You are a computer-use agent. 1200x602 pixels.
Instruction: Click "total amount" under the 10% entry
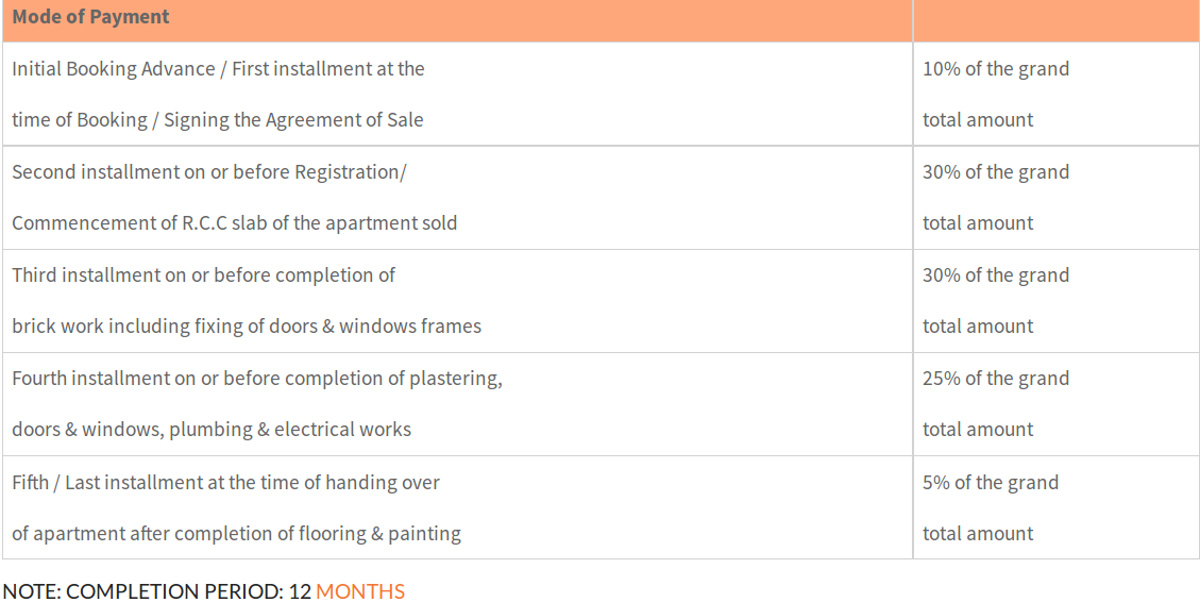click(x=977, y=120)
